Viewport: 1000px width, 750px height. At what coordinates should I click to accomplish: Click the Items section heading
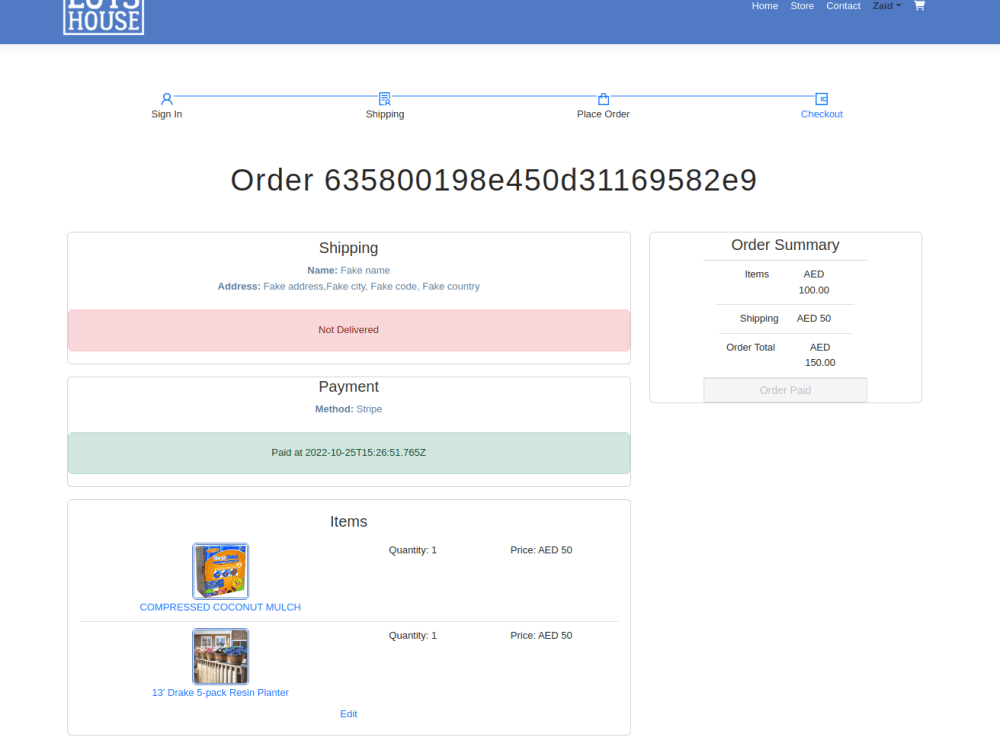pos(348,522)
